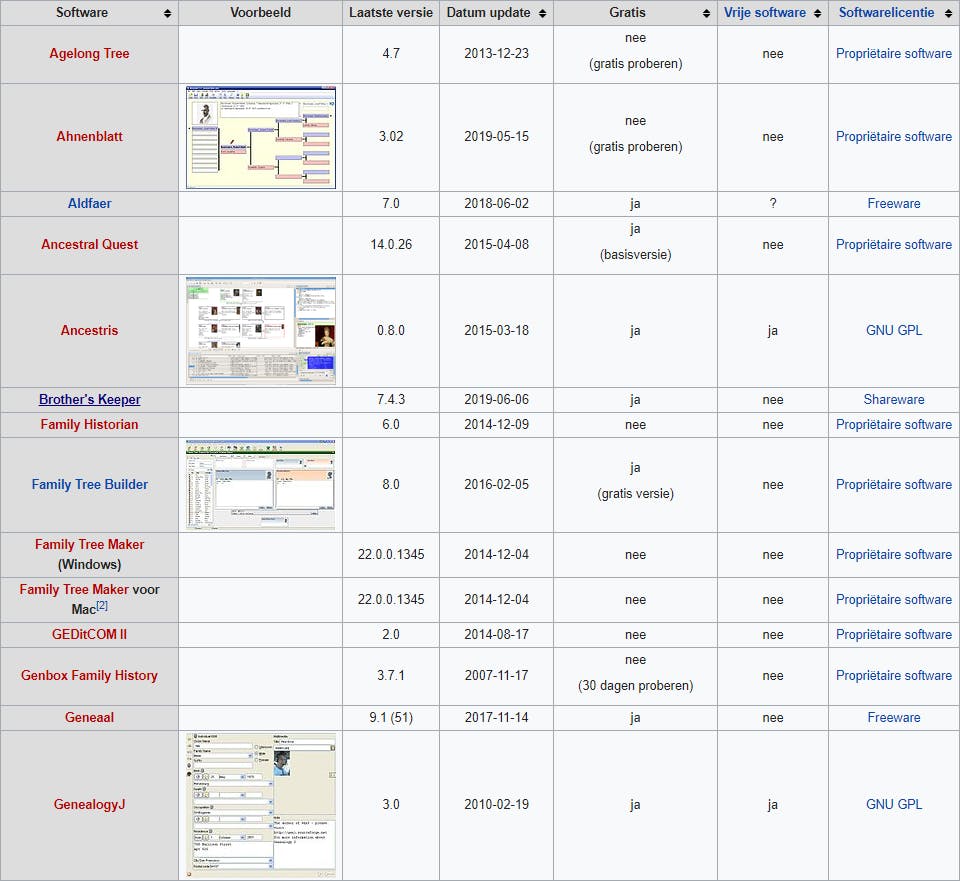Select version 0.8.0 cell
The width and height of the screenshot is (960, 881).
click(391, 330)
